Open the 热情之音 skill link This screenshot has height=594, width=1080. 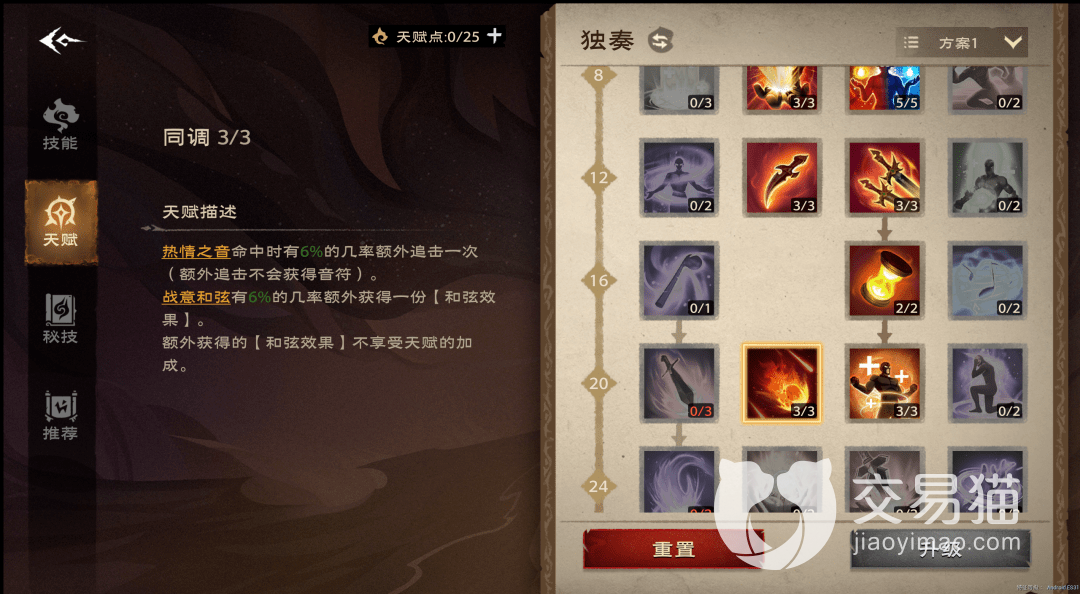point(196,252)
